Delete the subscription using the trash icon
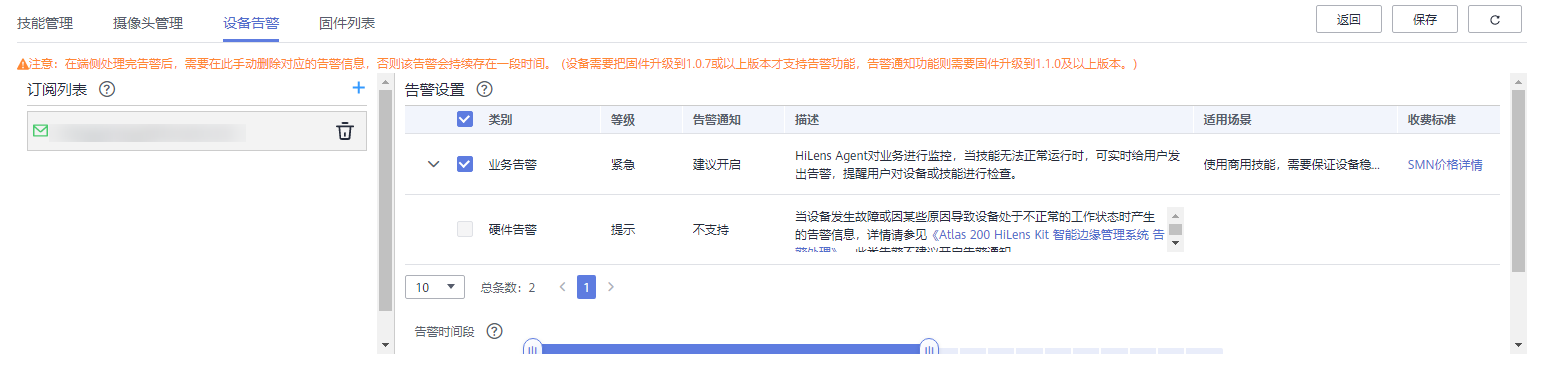 pyautogui.click(x=345, y=131)
